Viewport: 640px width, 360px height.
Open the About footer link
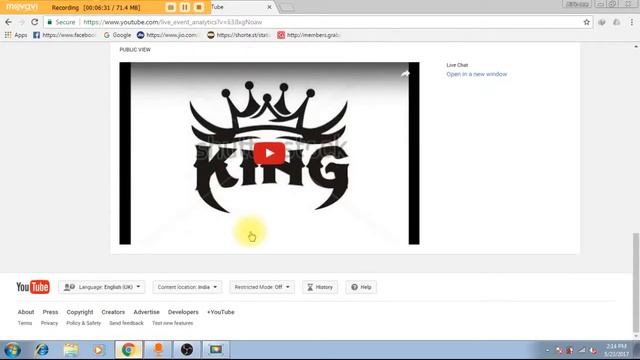[x=26, y=312]
